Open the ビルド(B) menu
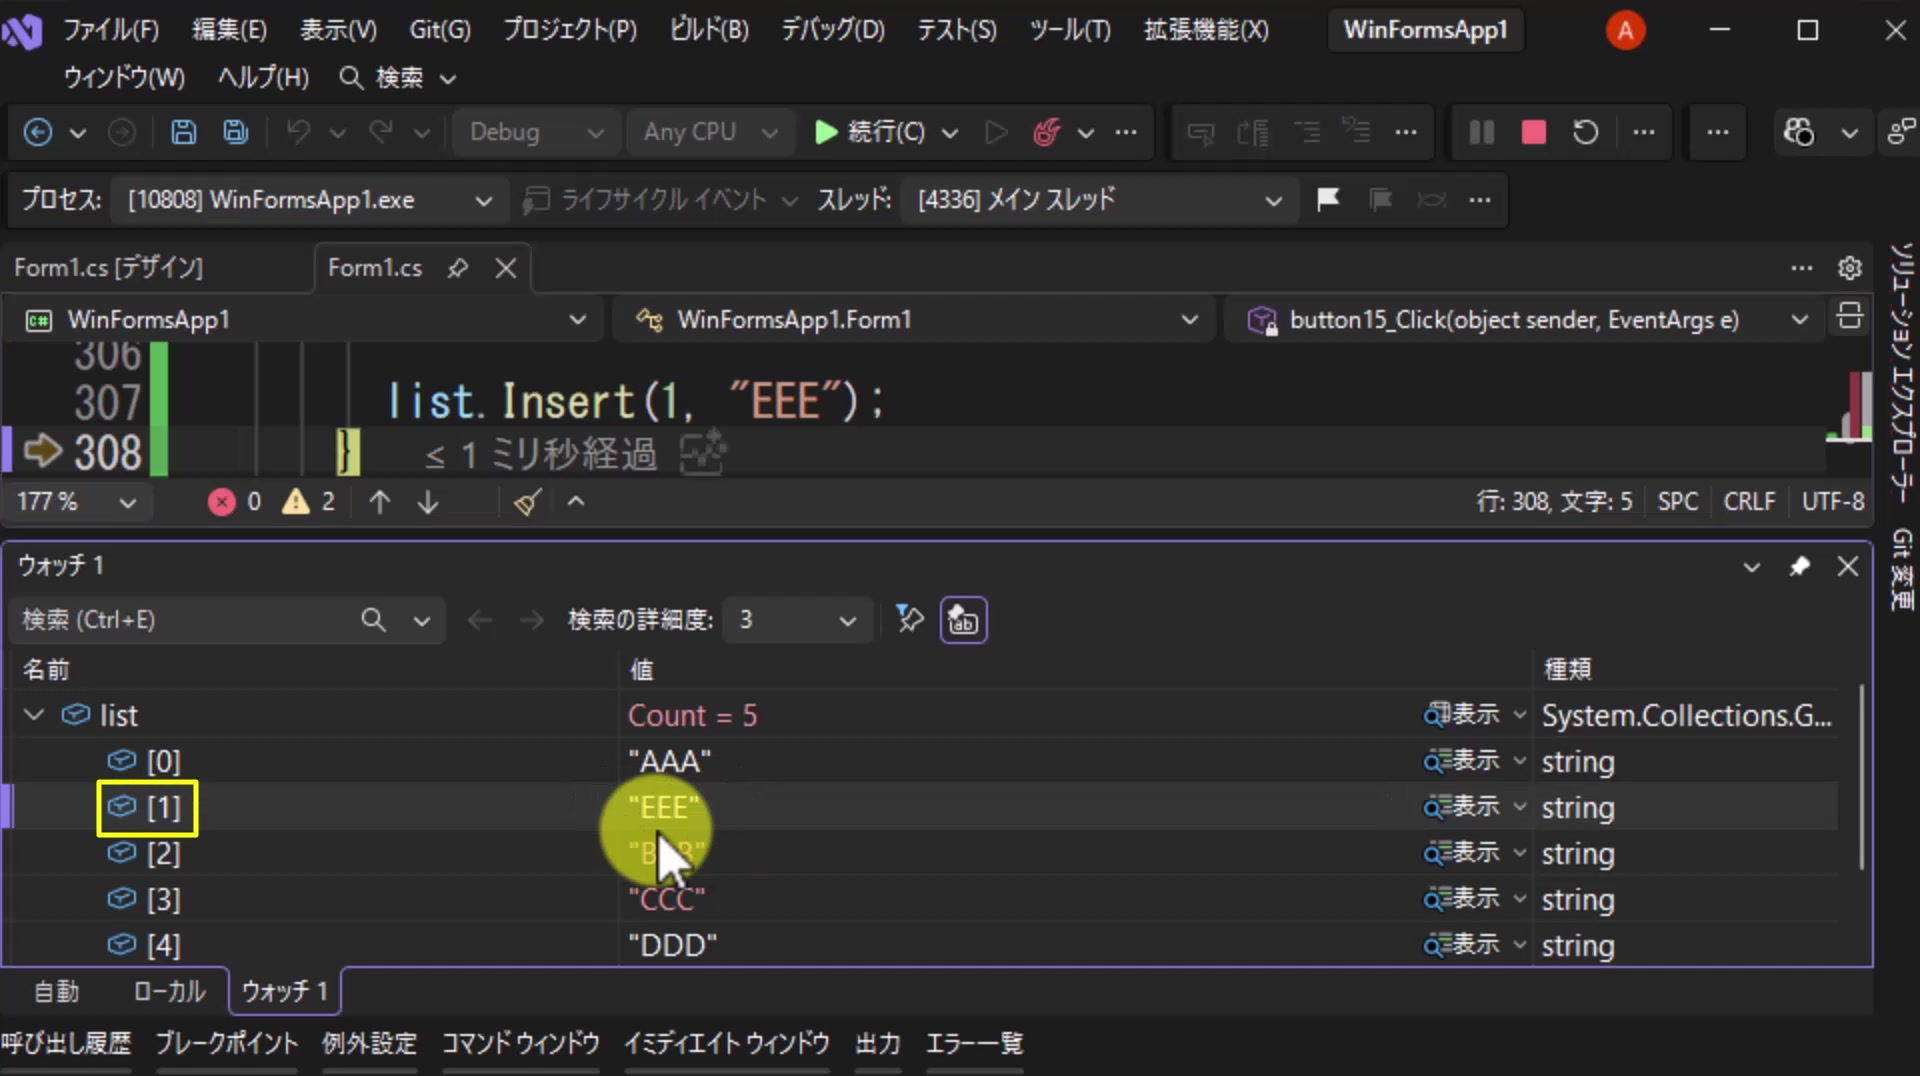The width and height of the screenshot is (1920, 1076). coord(709,30)
